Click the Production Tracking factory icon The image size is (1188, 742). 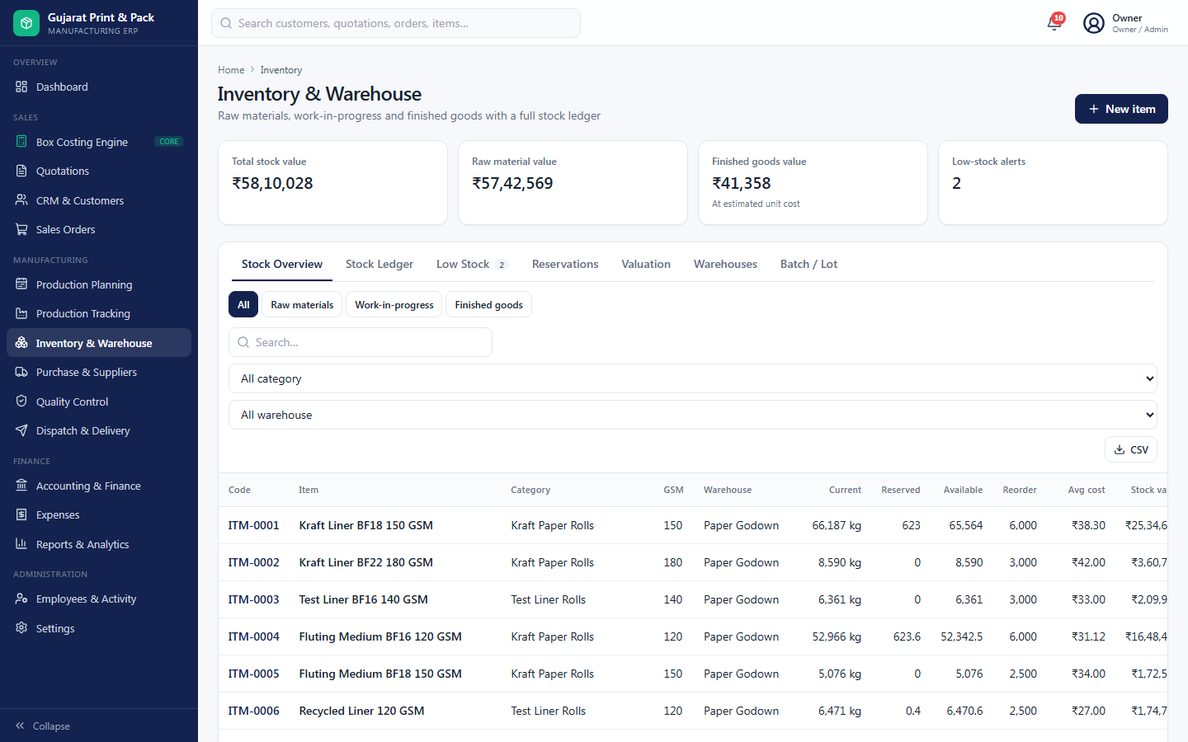21,313
